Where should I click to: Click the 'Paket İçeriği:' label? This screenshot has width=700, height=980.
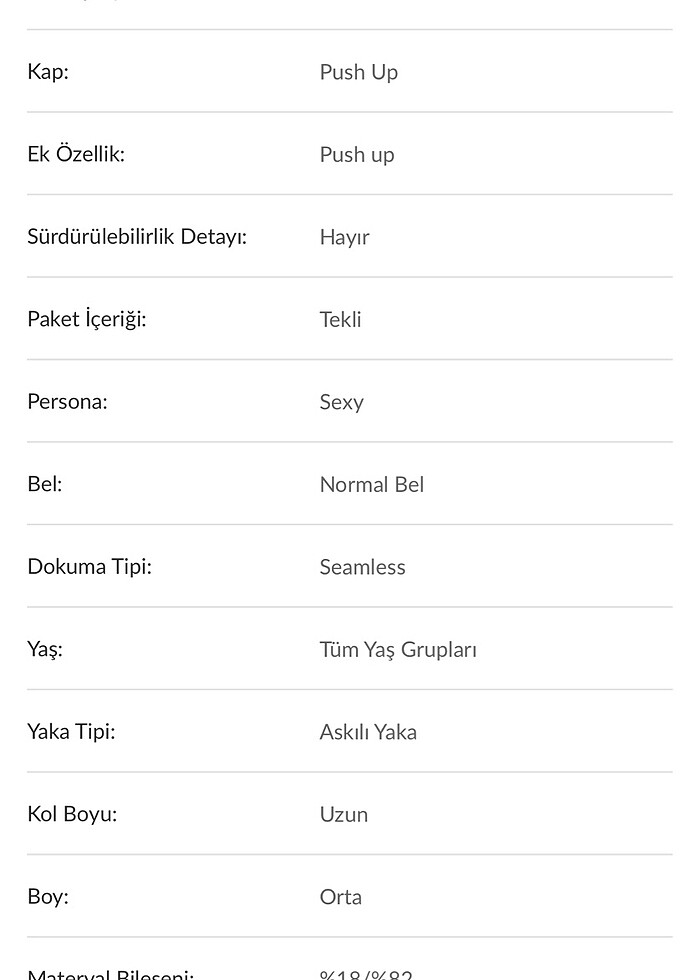tap(87, 319)
